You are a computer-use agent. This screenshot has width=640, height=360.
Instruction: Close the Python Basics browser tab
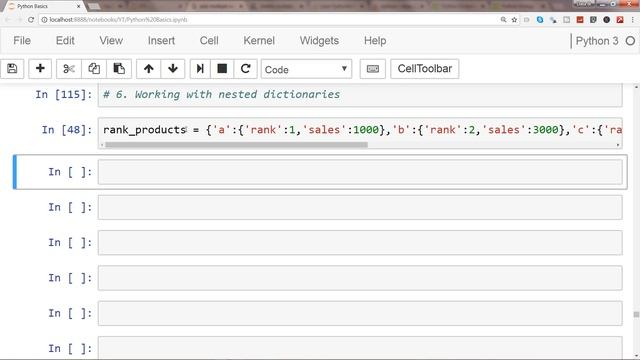[x=78, y=6]
